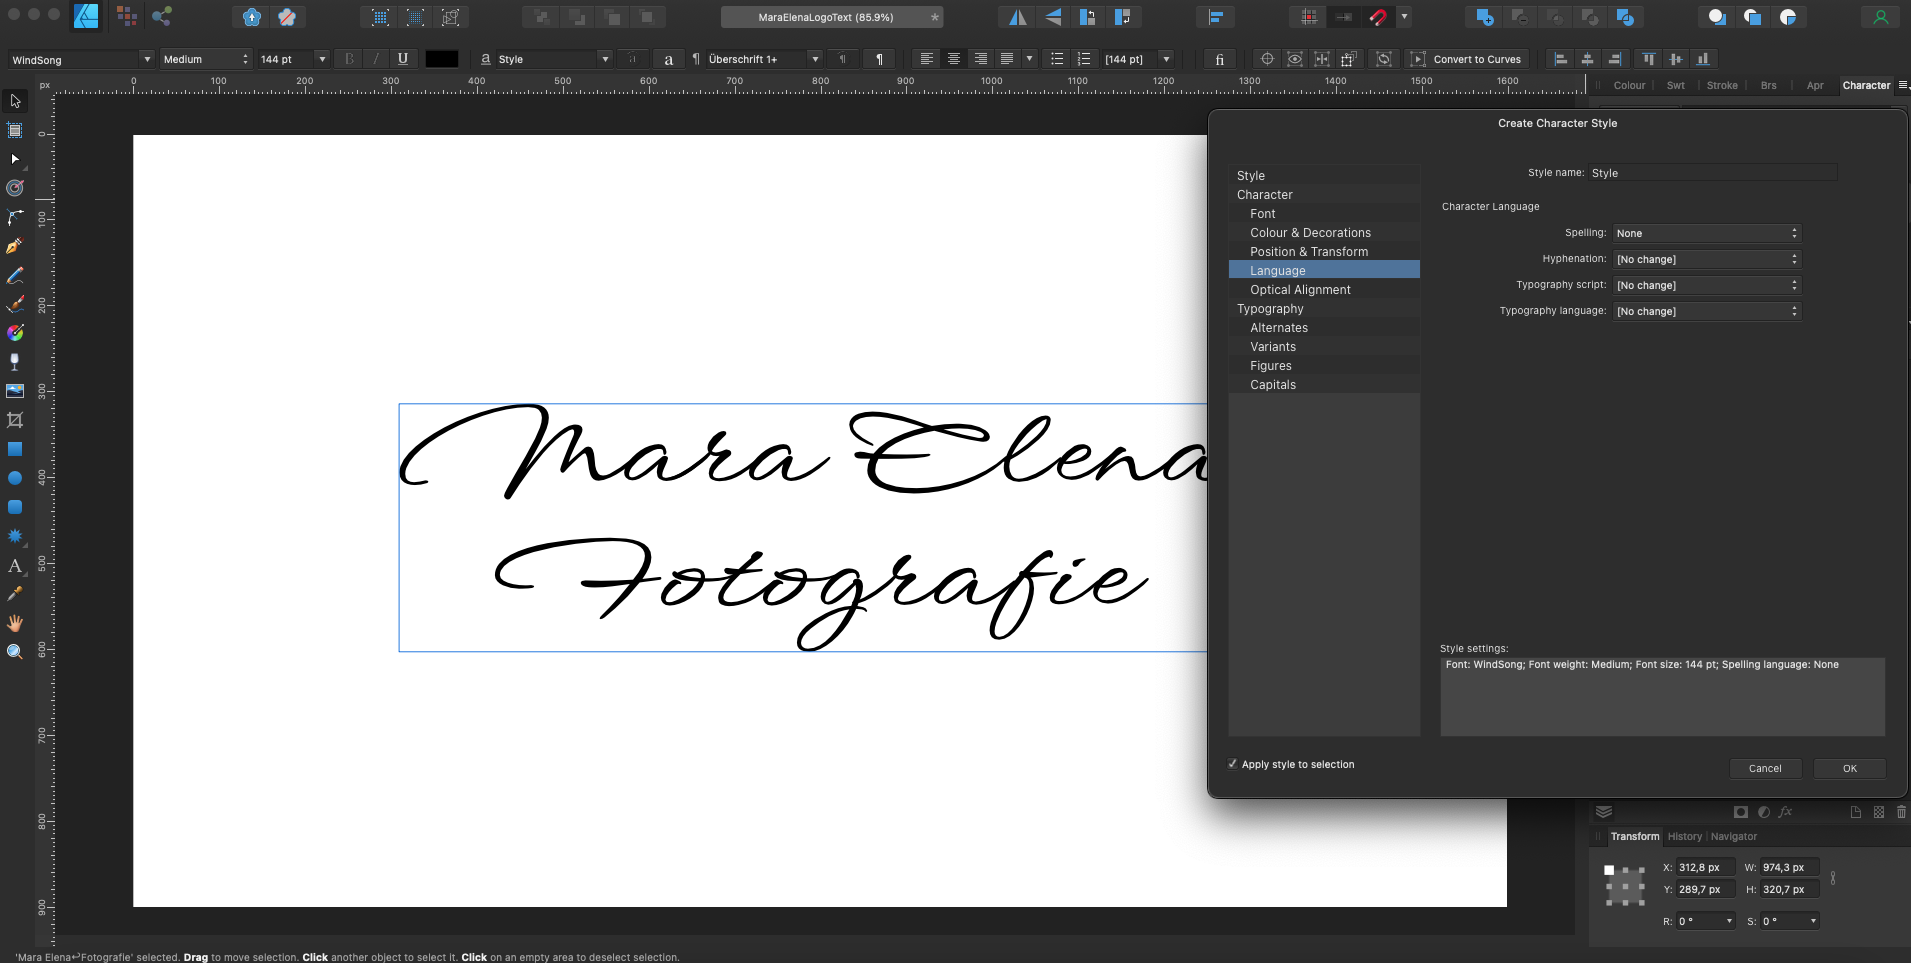The width and height of the screenshot is (1911, 963).
Task: Select the Transparency wine glass tool
Action: pos(15,362)
